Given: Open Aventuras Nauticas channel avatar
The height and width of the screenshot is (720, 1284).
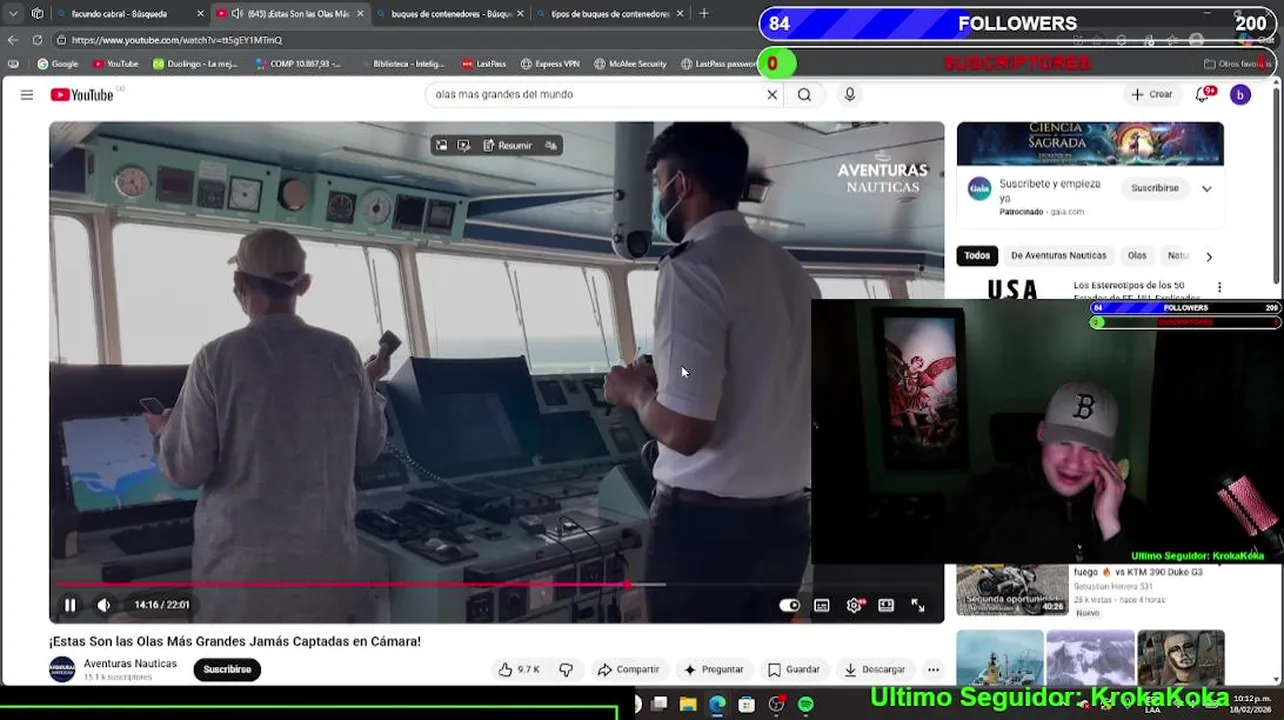Looking at the screenshot, I should pos(62,669).
